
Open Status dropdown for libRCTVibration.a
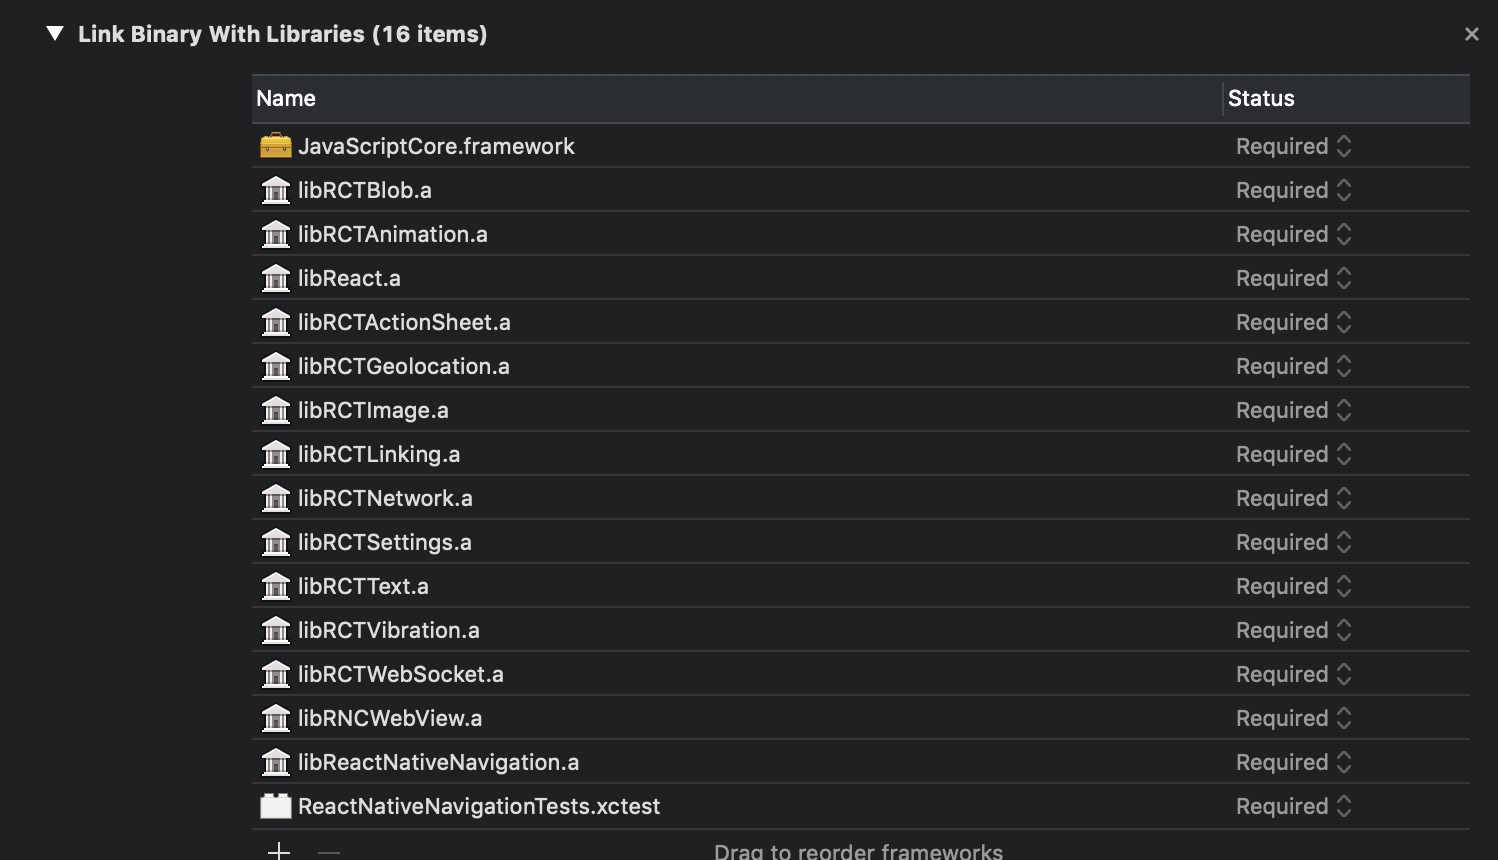[x=1293, y=630]
